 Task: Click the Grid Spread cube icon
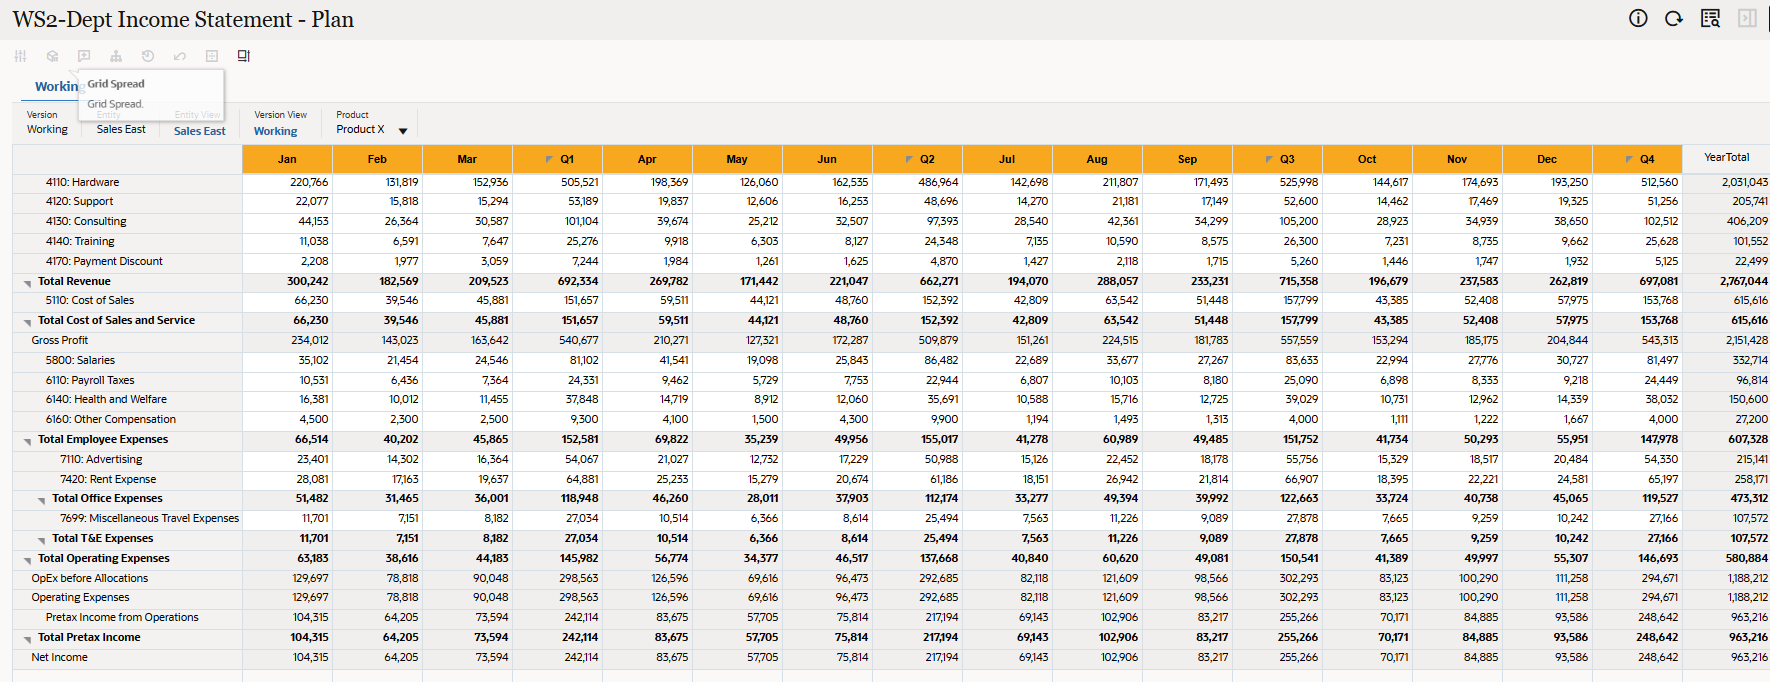click(x=52, y=56)
